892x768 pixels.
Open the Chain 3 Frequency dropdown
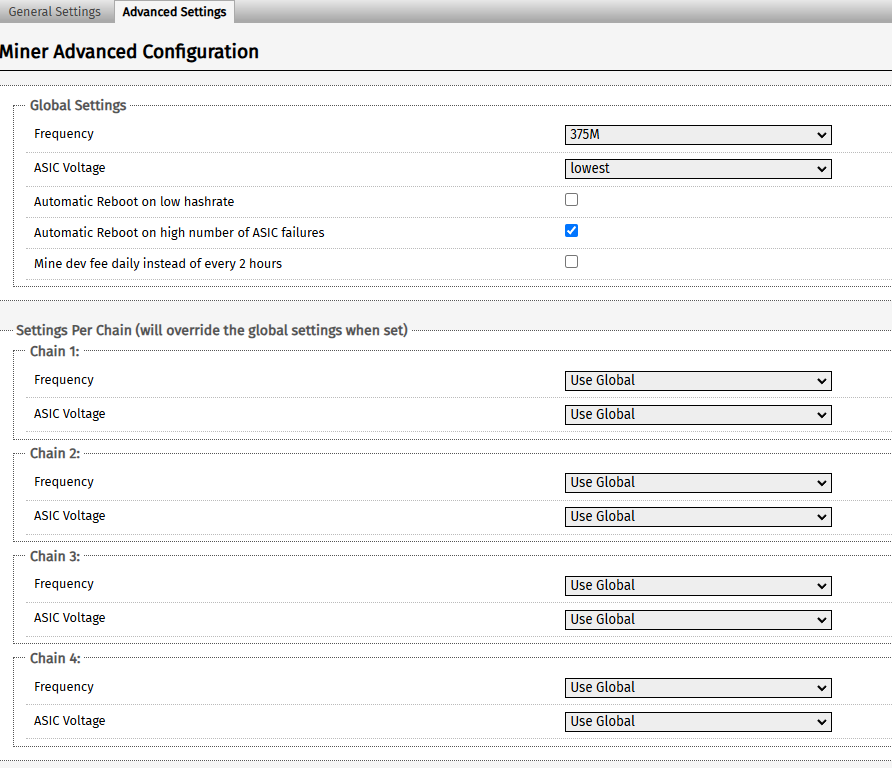pyautogui.click(x=698, y=585)
